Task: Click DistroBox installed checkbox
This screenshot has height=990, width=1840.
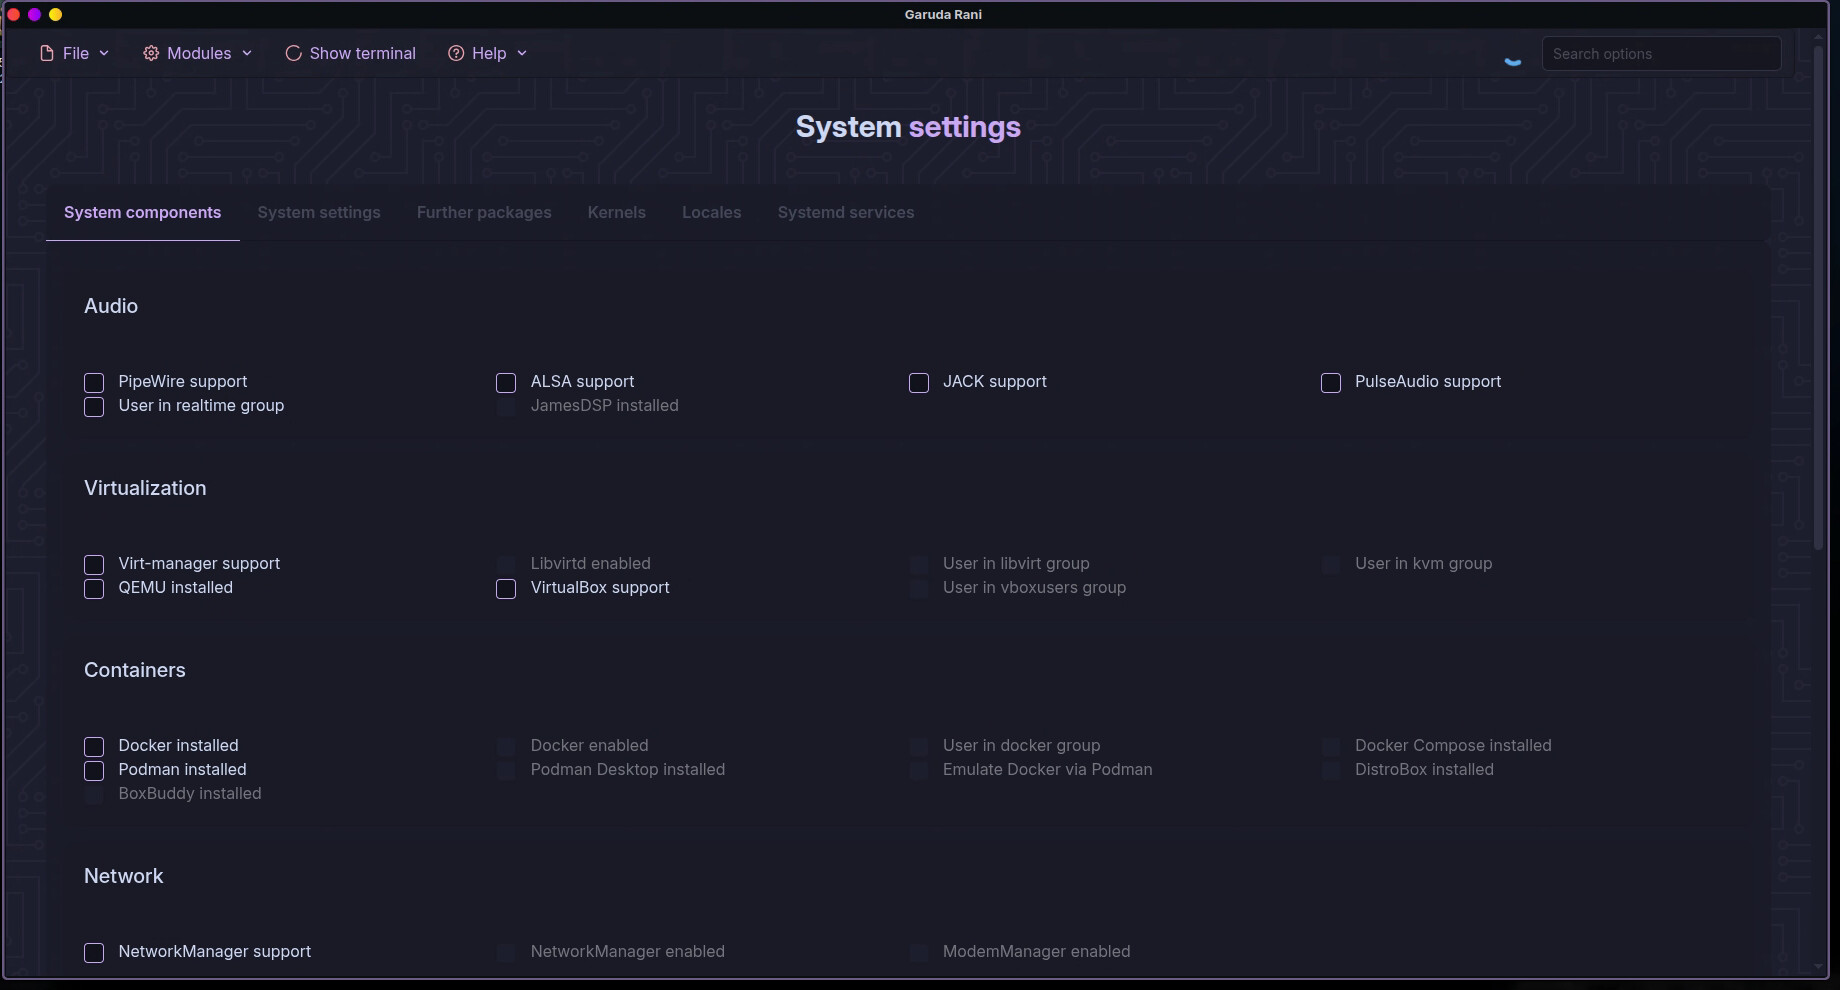Action: point(1331,771)
